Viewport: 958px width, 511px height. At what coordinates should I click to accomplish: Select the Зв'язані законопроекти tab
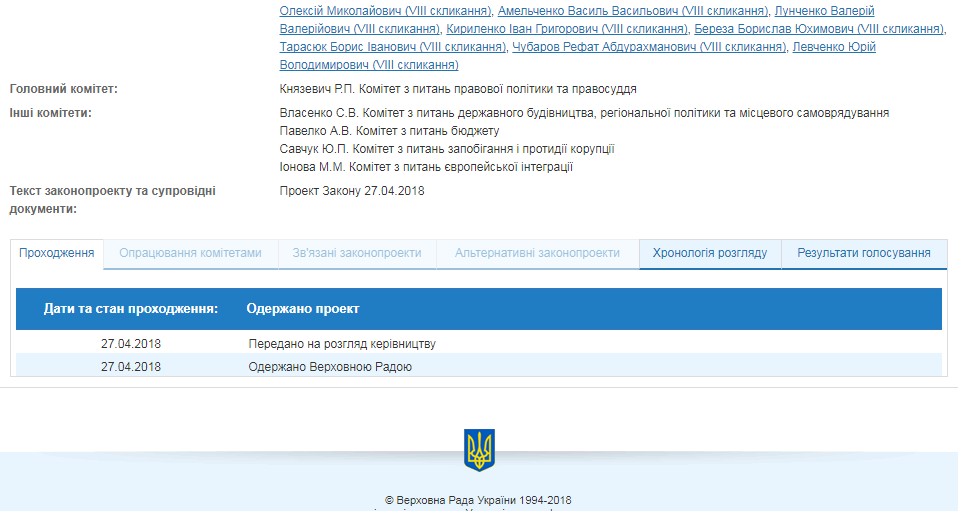pyautogui.click(x=357, y=253)
